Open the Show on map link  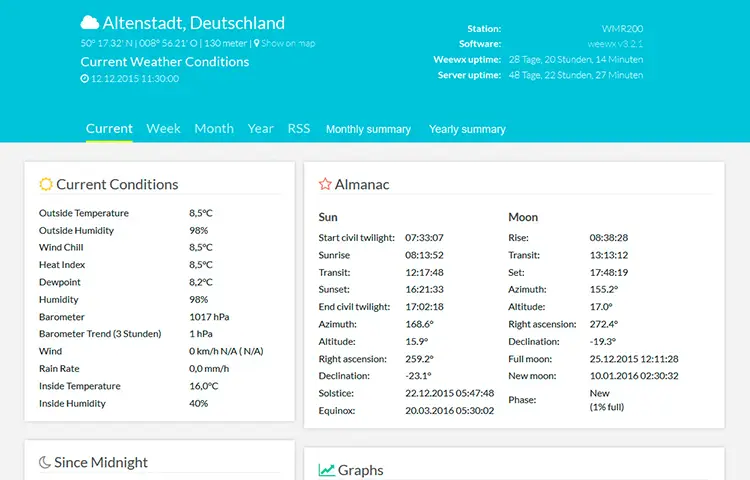pos(288,43)
